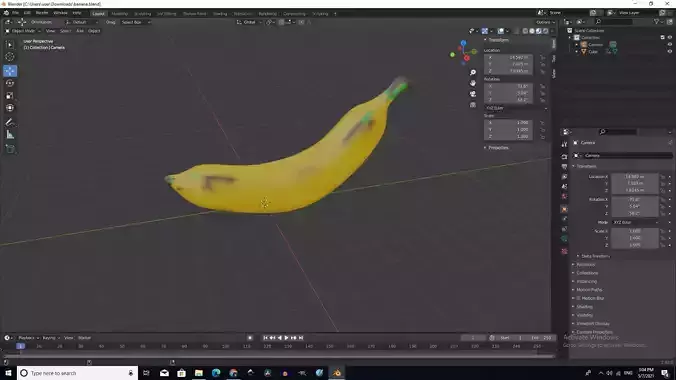Enable the Motion Blur checkbox

pos(579,298)
